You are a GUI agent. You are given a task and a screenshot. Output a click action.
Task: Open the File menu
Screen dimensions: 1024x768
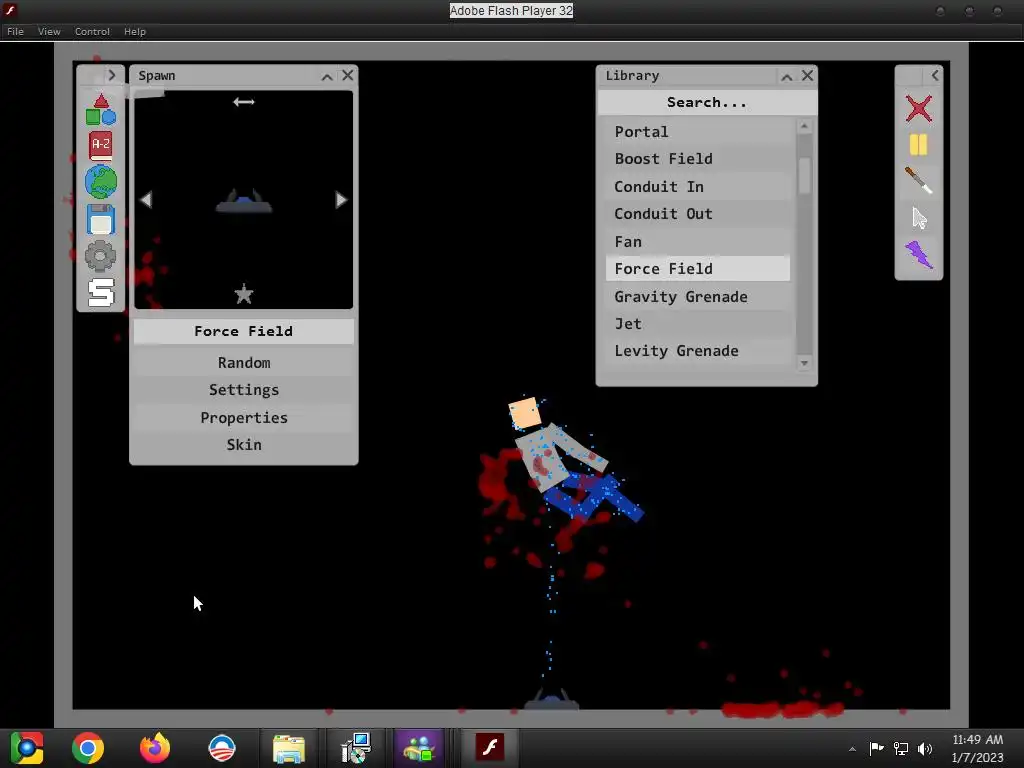[x=15, y=31]
